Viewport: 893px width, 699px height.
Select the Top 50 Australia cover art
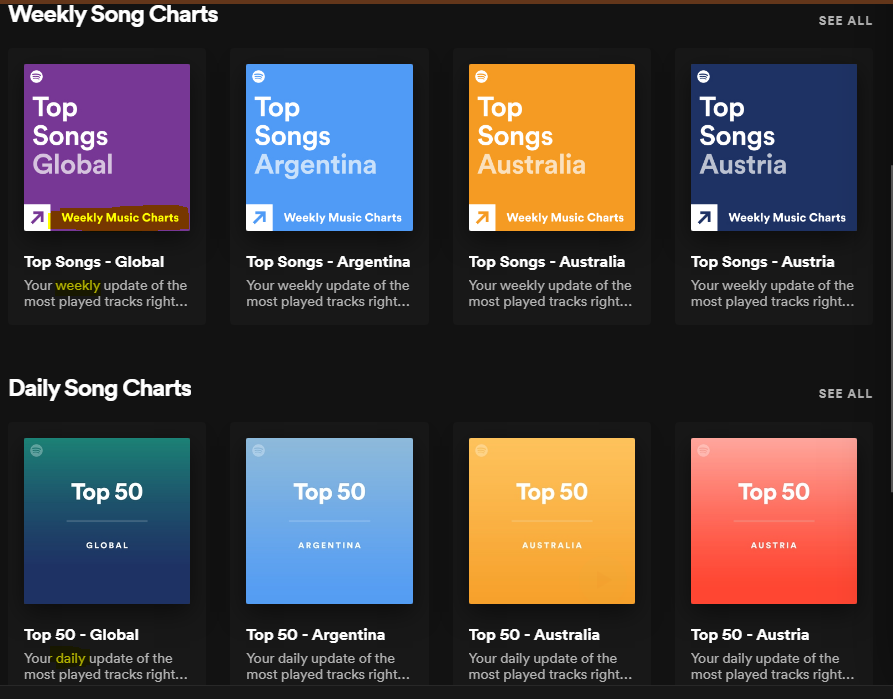552,521
